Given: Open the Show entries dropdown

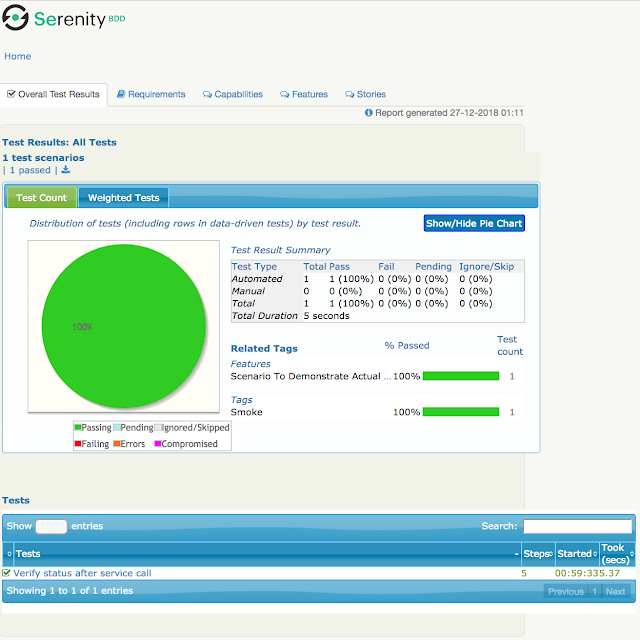Looking at the screenshot, I should click(51, 526).
